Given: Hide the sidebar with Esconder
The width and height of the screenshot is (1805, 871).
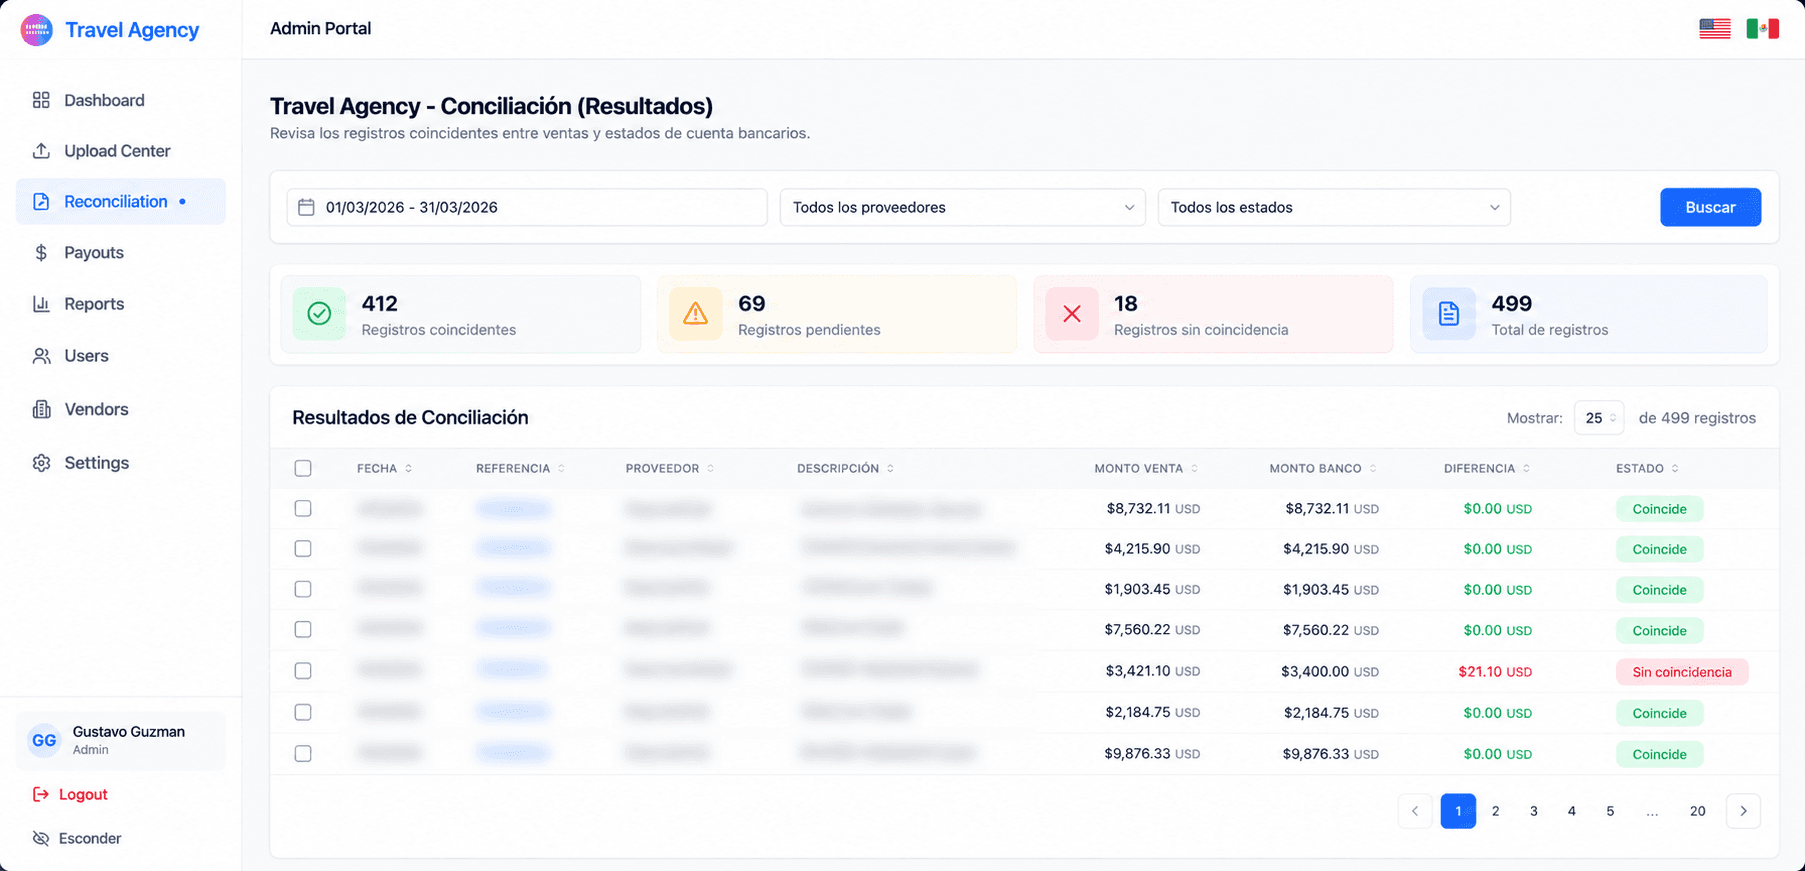Looking at the screenshot, I should 77,838.
